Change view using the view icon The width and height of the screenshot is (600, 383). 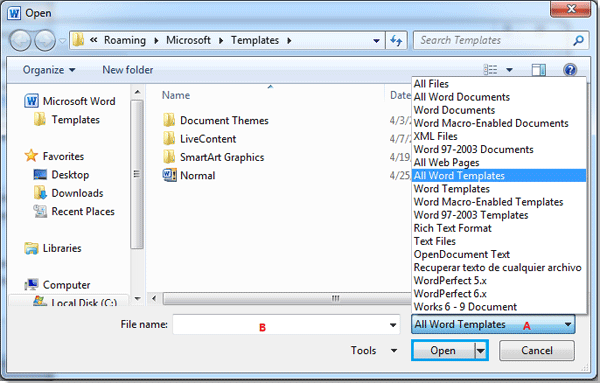[x=490, y=70]
